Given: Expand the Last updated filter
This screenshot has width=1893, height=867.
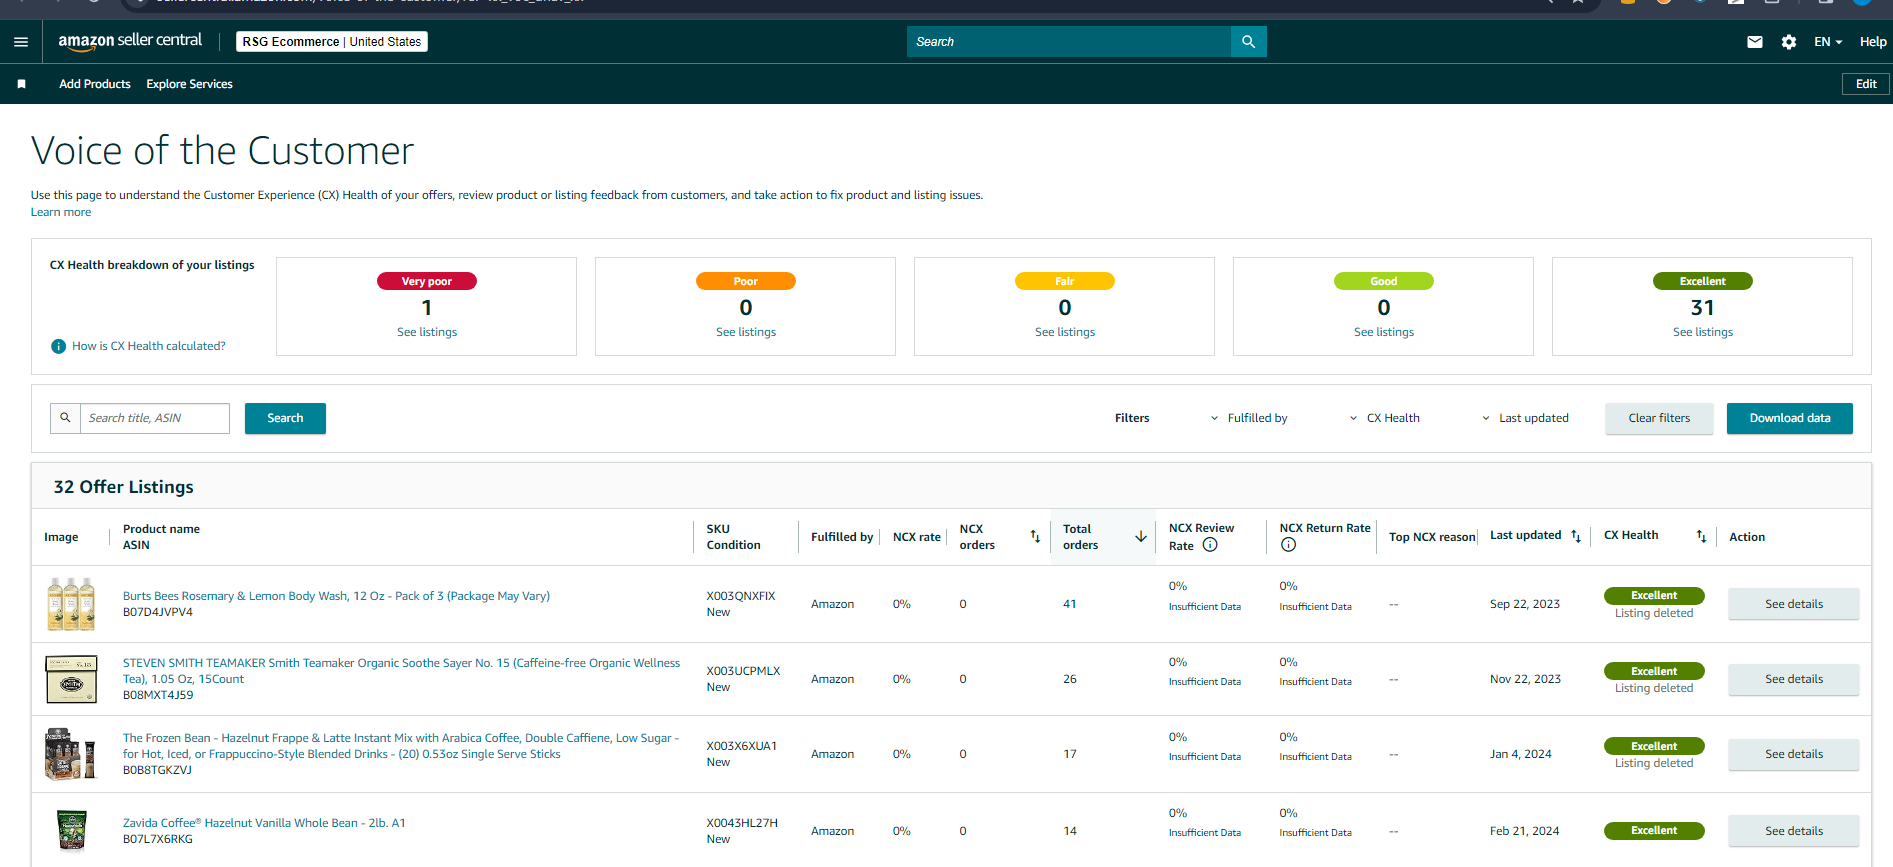Looking at the screenshot, I should pyautogui.click(x=1525, y=418).
